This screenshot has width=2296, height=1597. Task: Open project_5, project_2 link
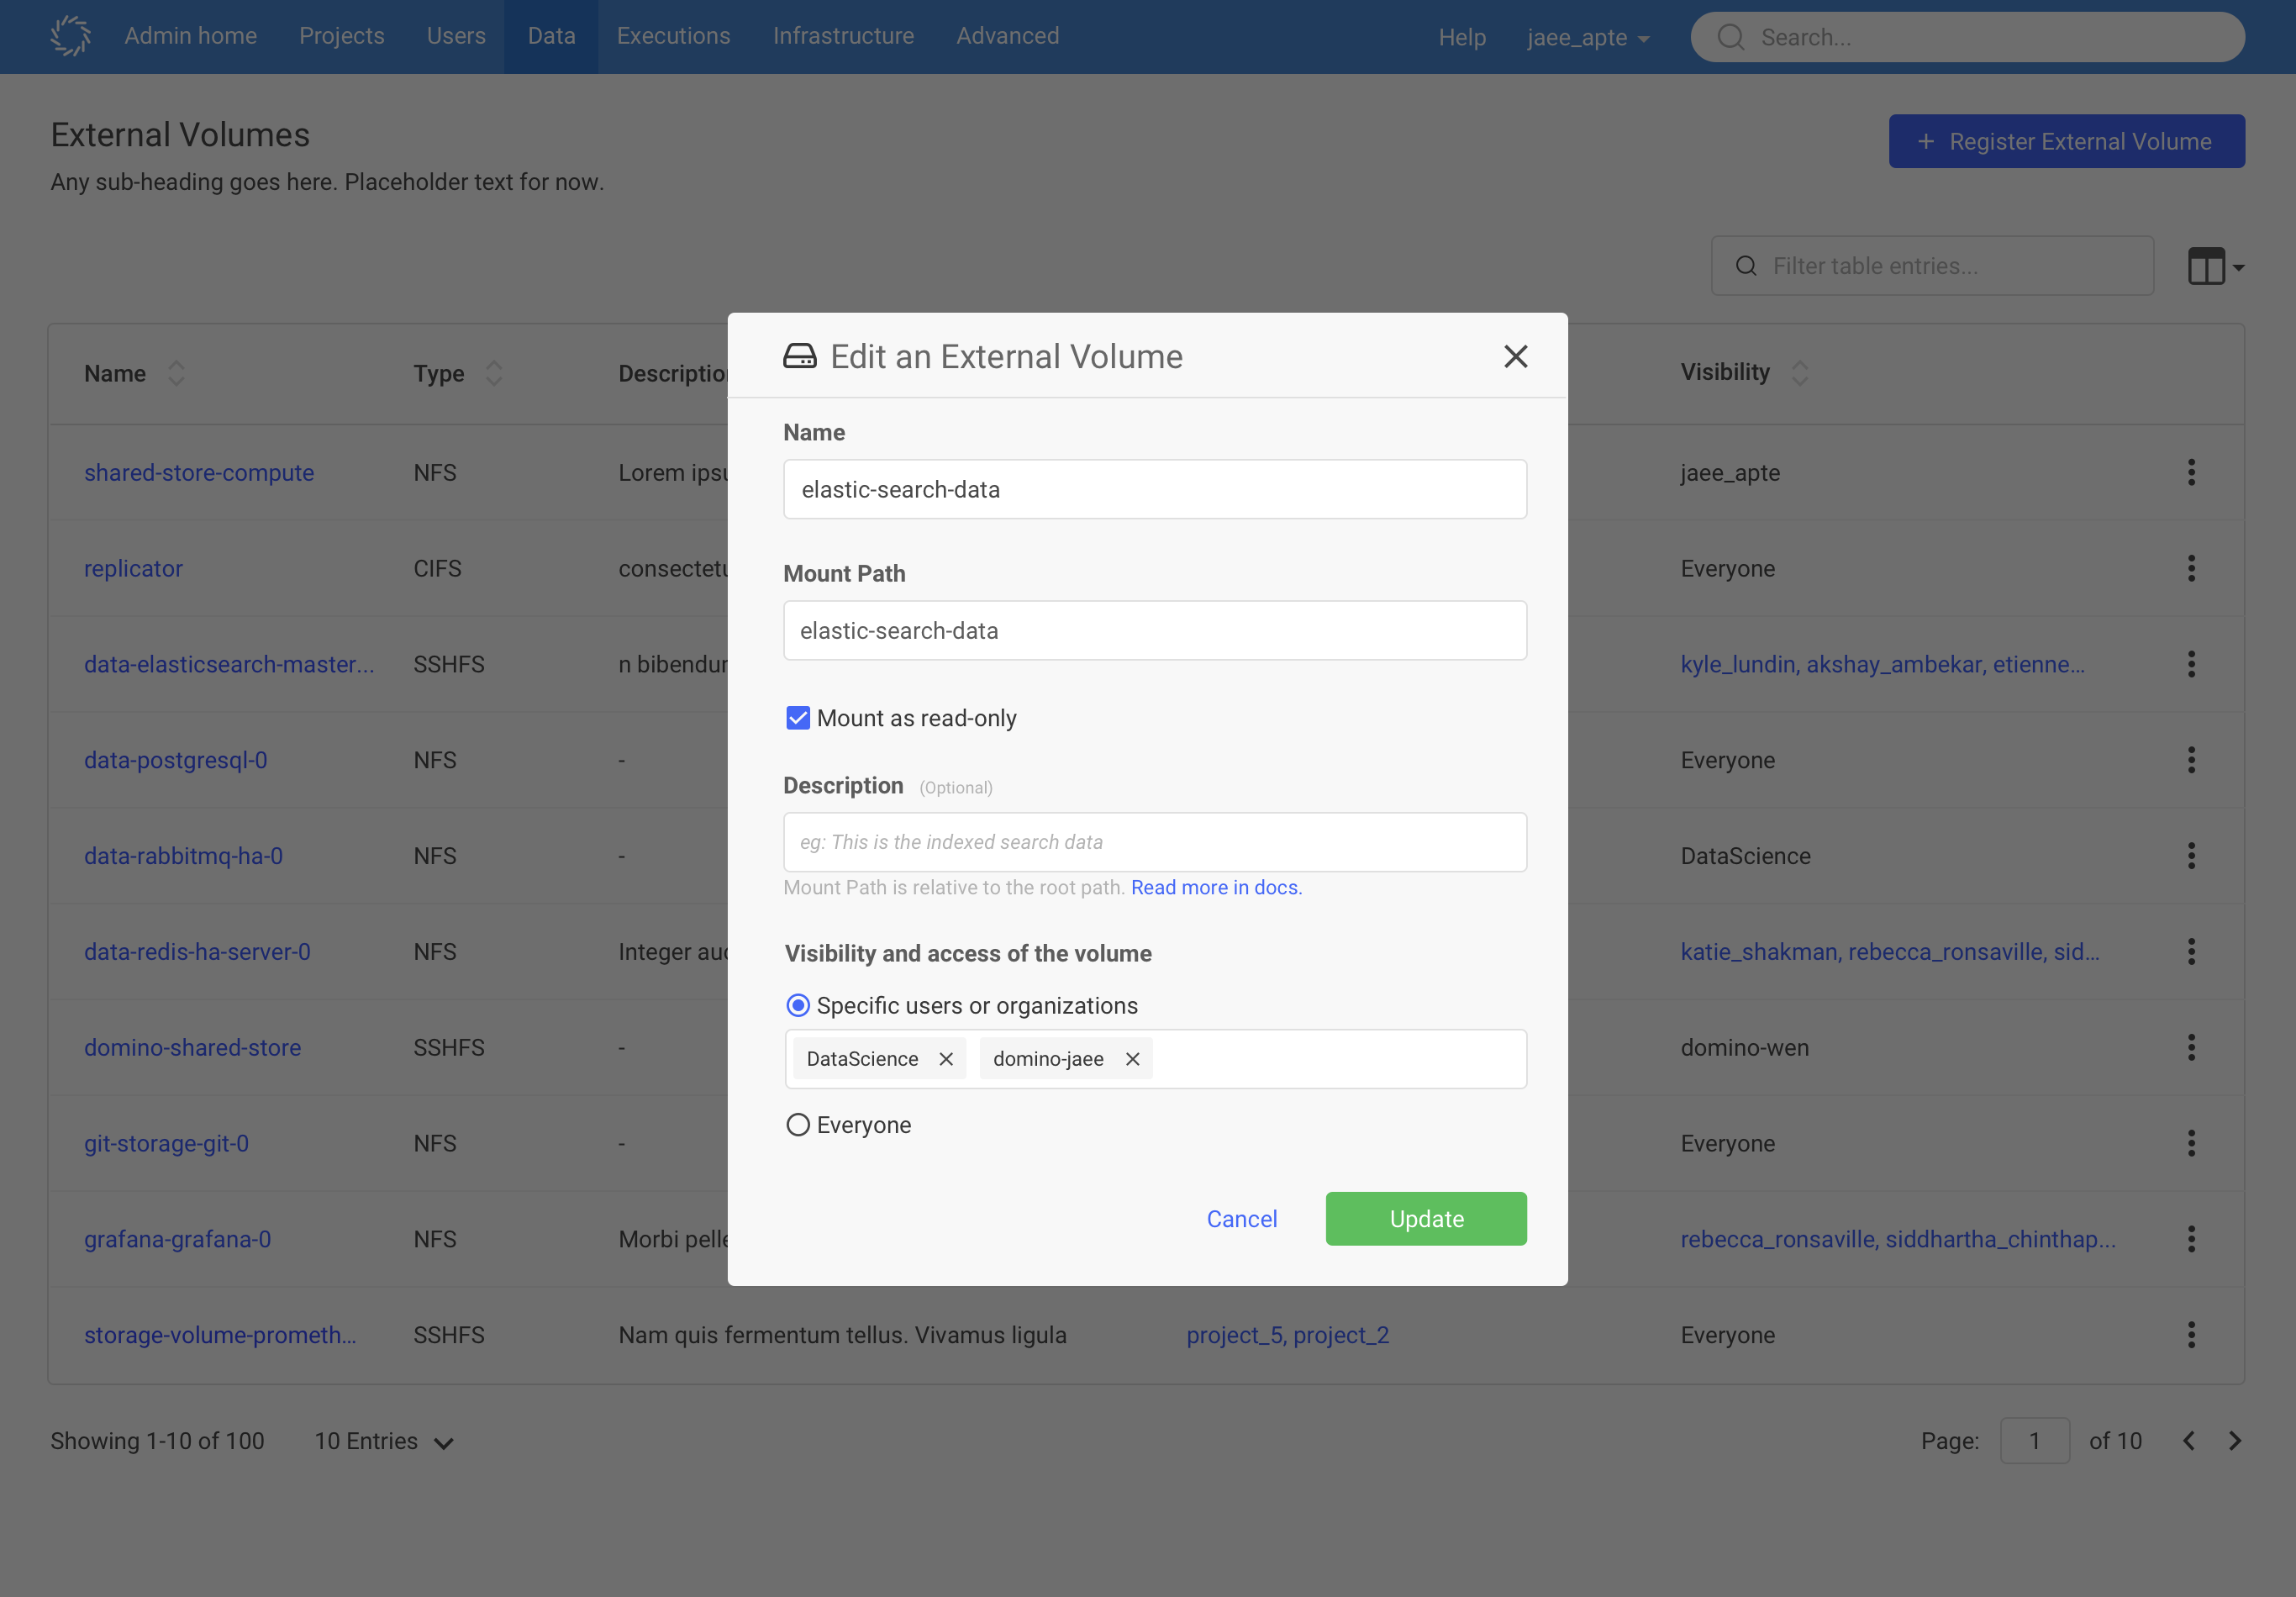point(1287,1335)
